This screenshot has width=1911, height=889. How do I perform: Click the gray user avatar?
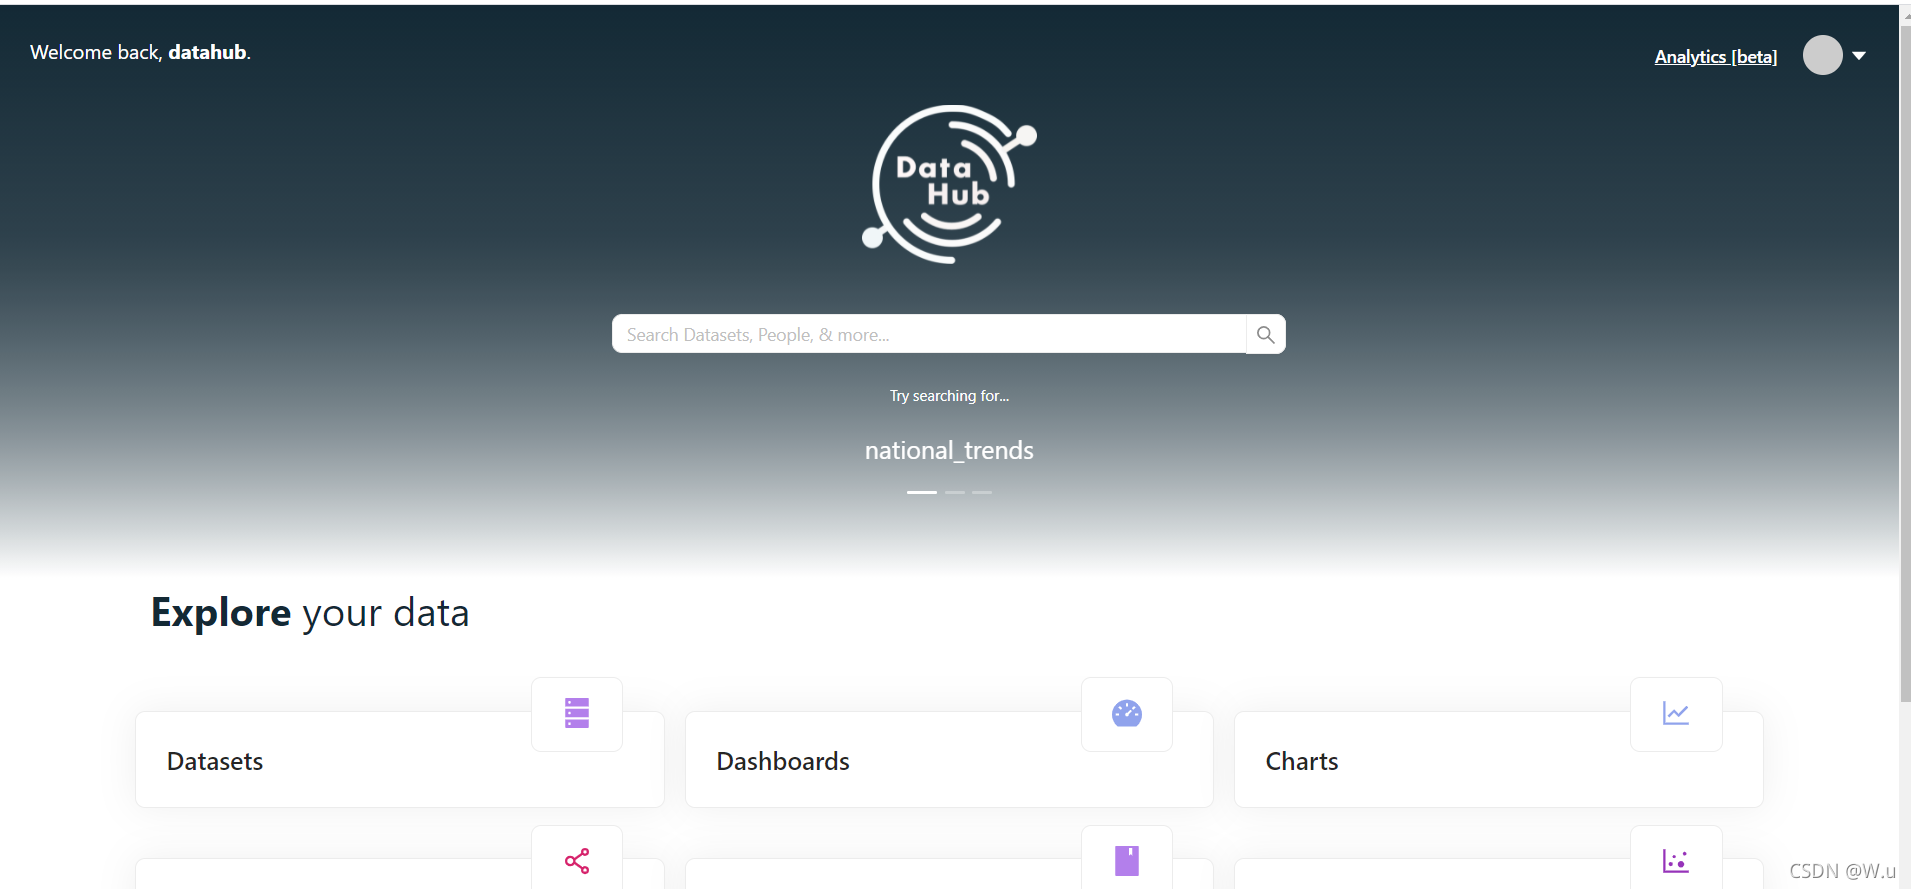pyautogui.click(x=1823, y=55)
